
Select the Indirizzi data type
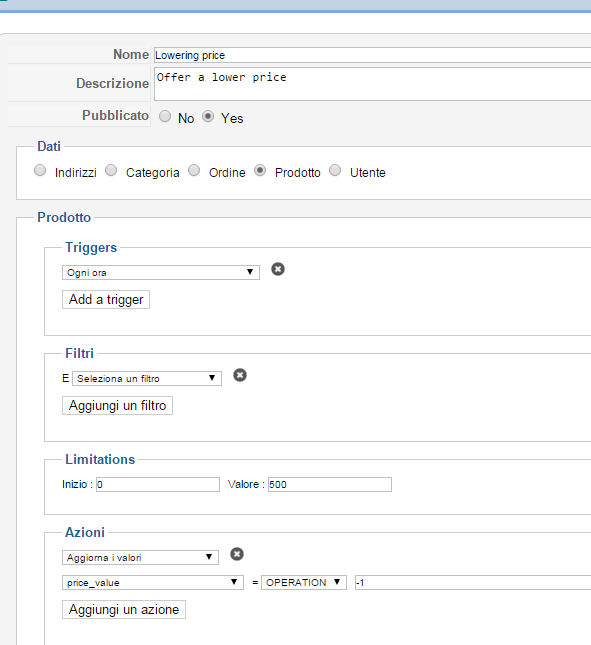click(40, 170)
